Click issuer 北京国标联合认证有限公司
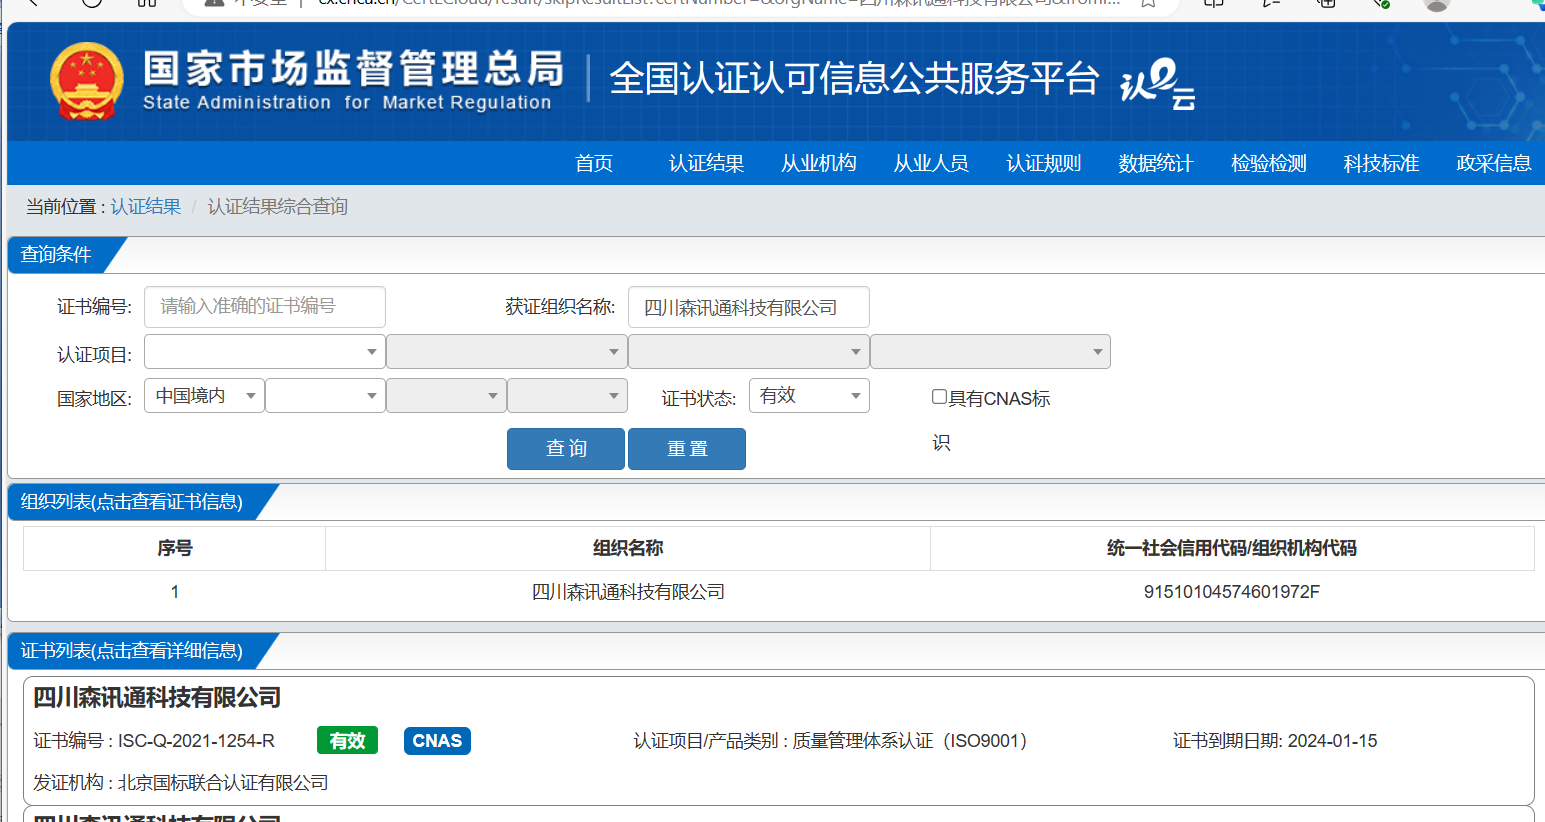This screenshot has width=1545, height=822. coord(223,783)
